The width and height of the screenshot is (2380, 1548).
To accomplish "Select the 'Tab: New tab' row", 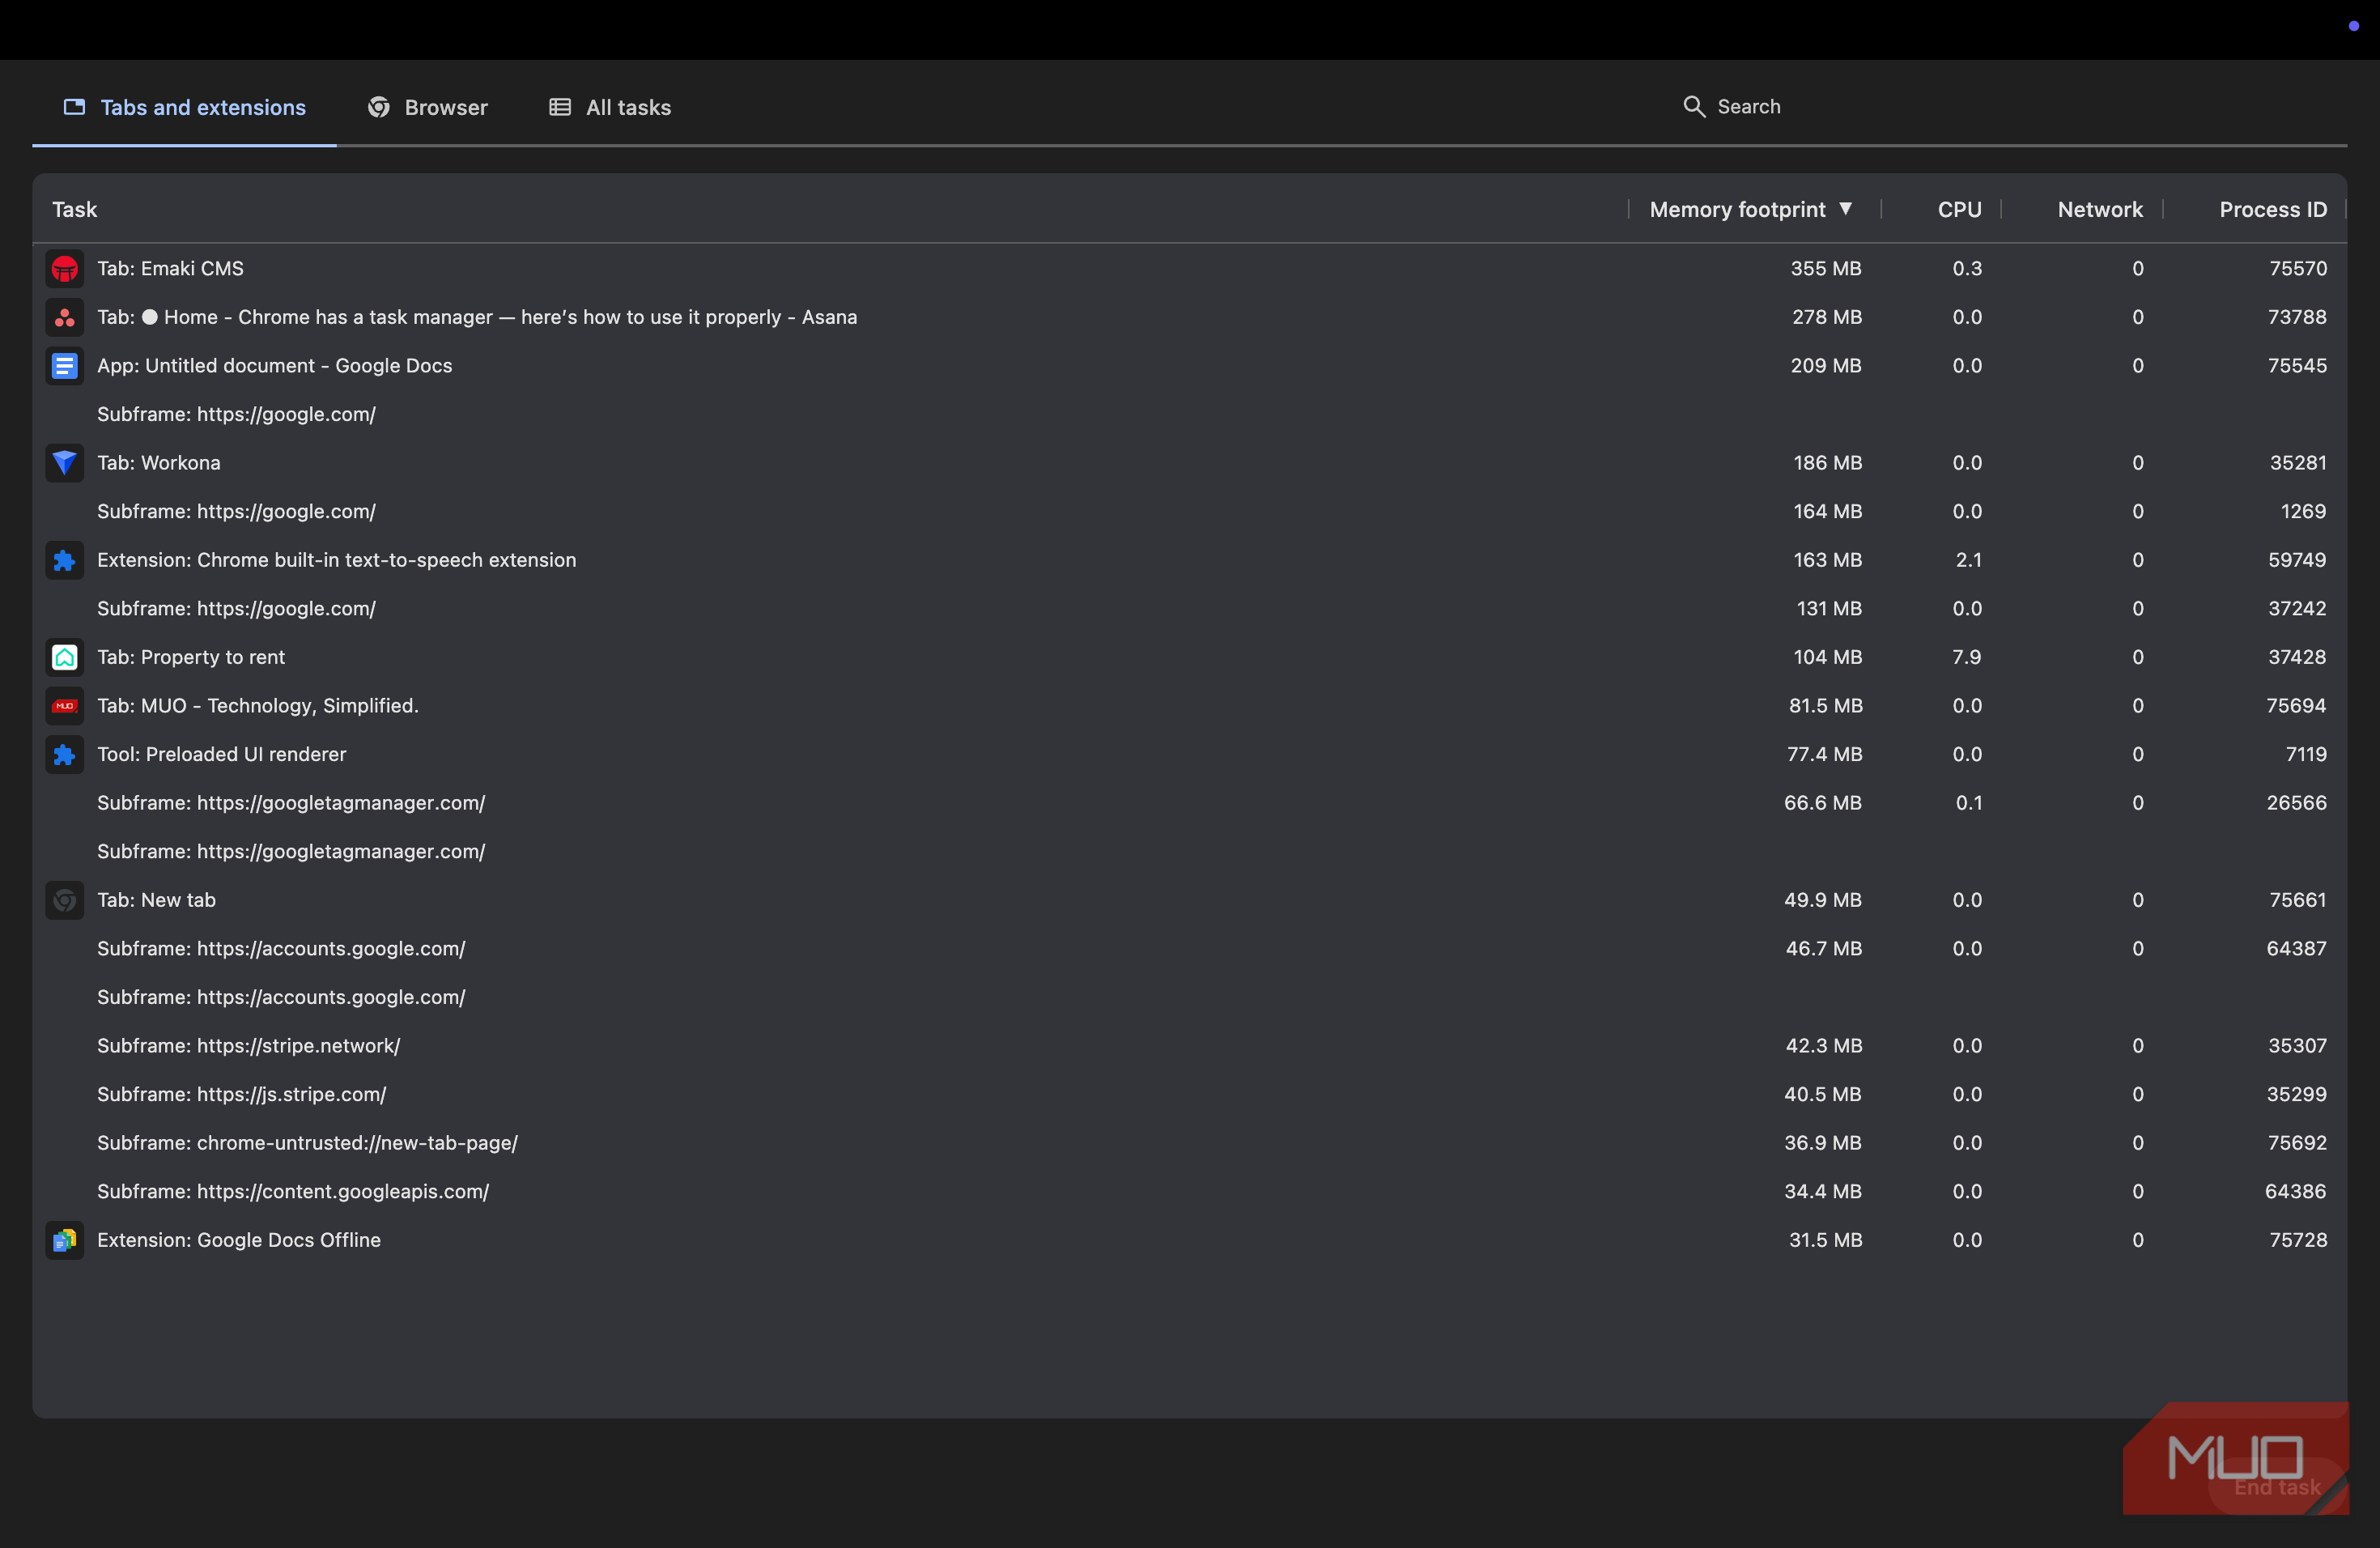I will pyautogui.click(x=1189, y=901).
